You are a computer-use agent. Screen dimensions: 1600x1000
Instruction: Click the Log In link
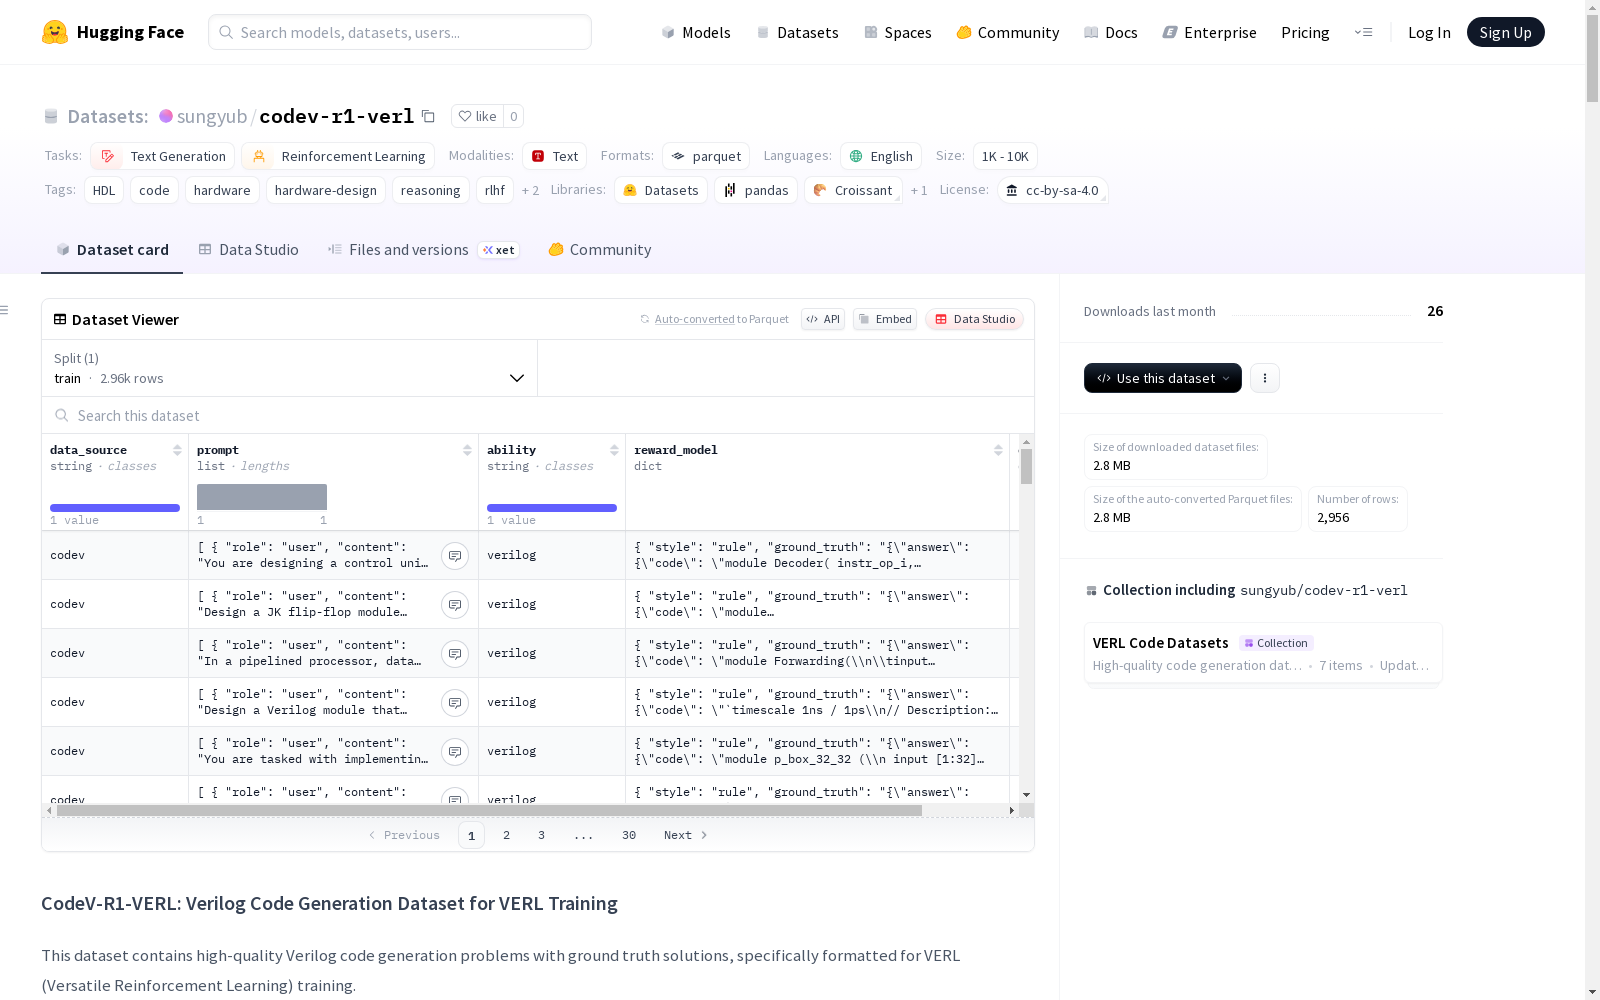[1429, 32]
